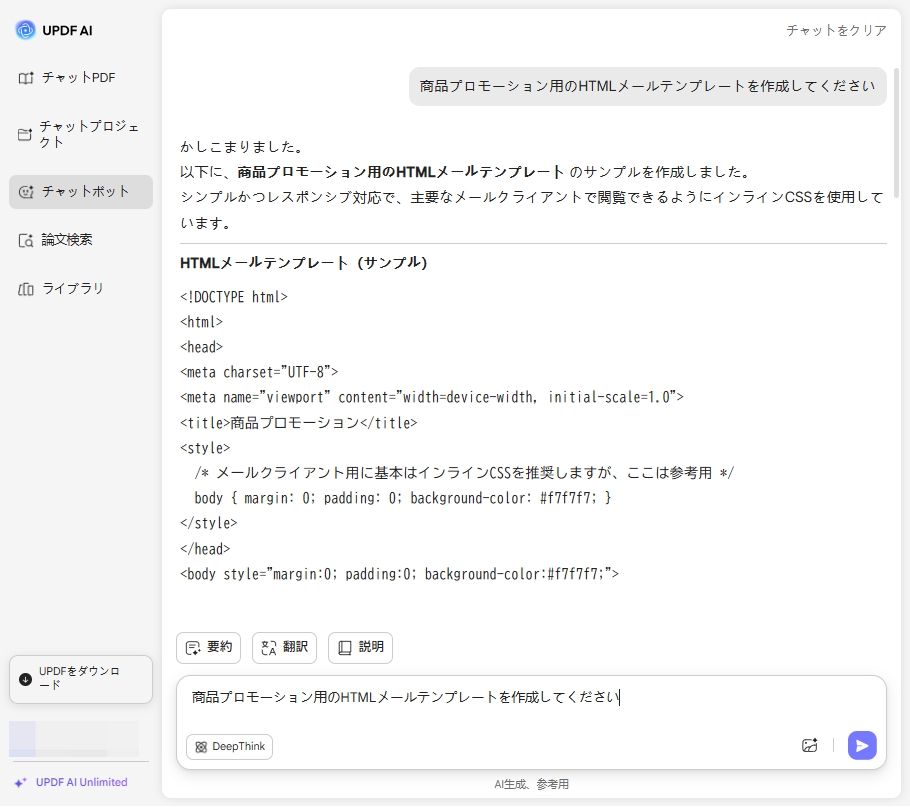Viewport: 910px width, 807px height.
Task: Click the user prompt message bubble
Action: 648,86
